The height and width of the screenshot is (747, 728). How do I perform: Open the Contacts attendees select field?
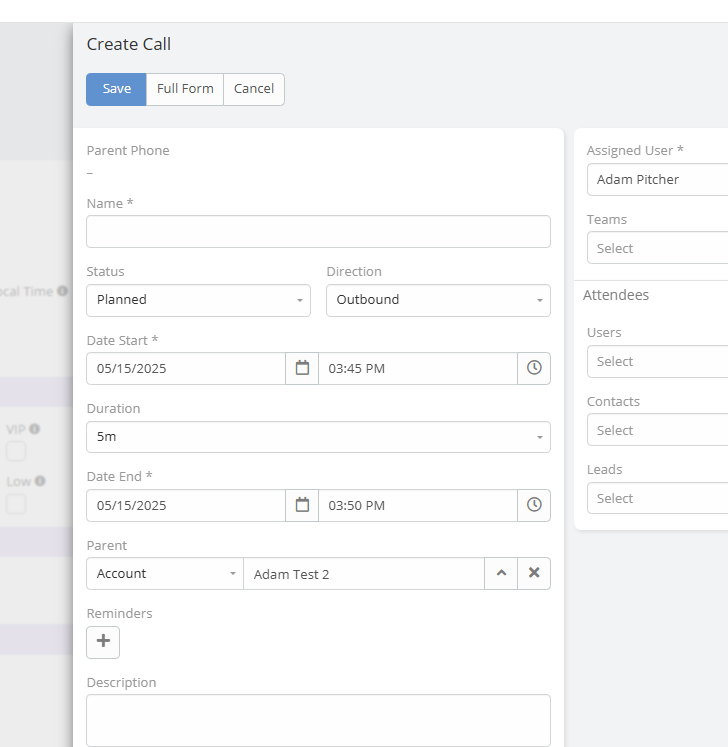click(x=657, y=430)
